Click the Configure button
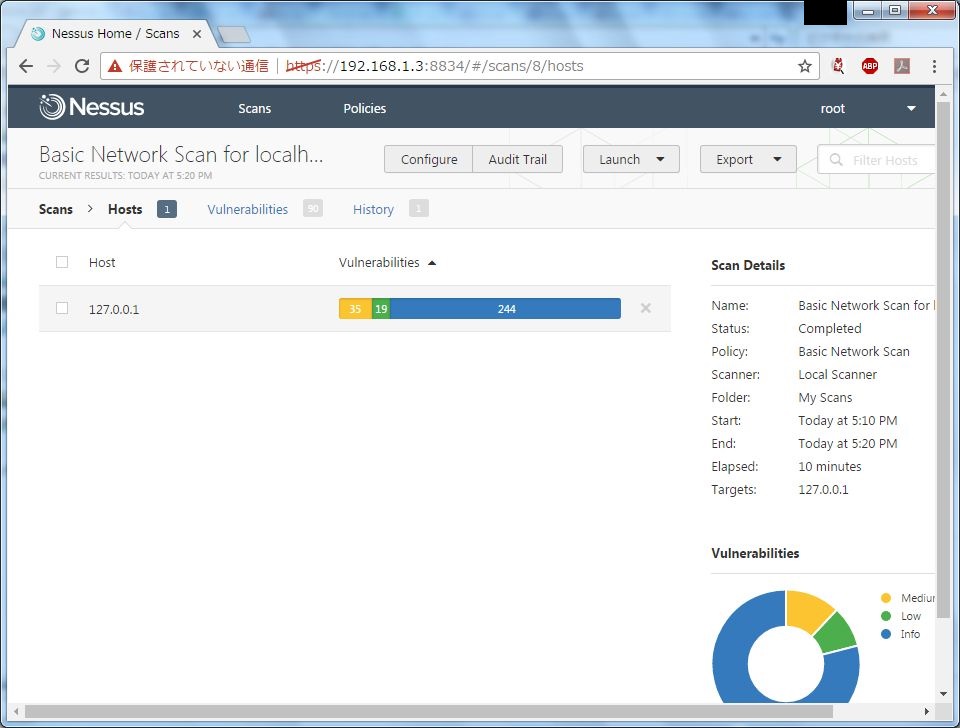Image resolution: width=960 pixels, height=728 pixels. tap(429, 159)
